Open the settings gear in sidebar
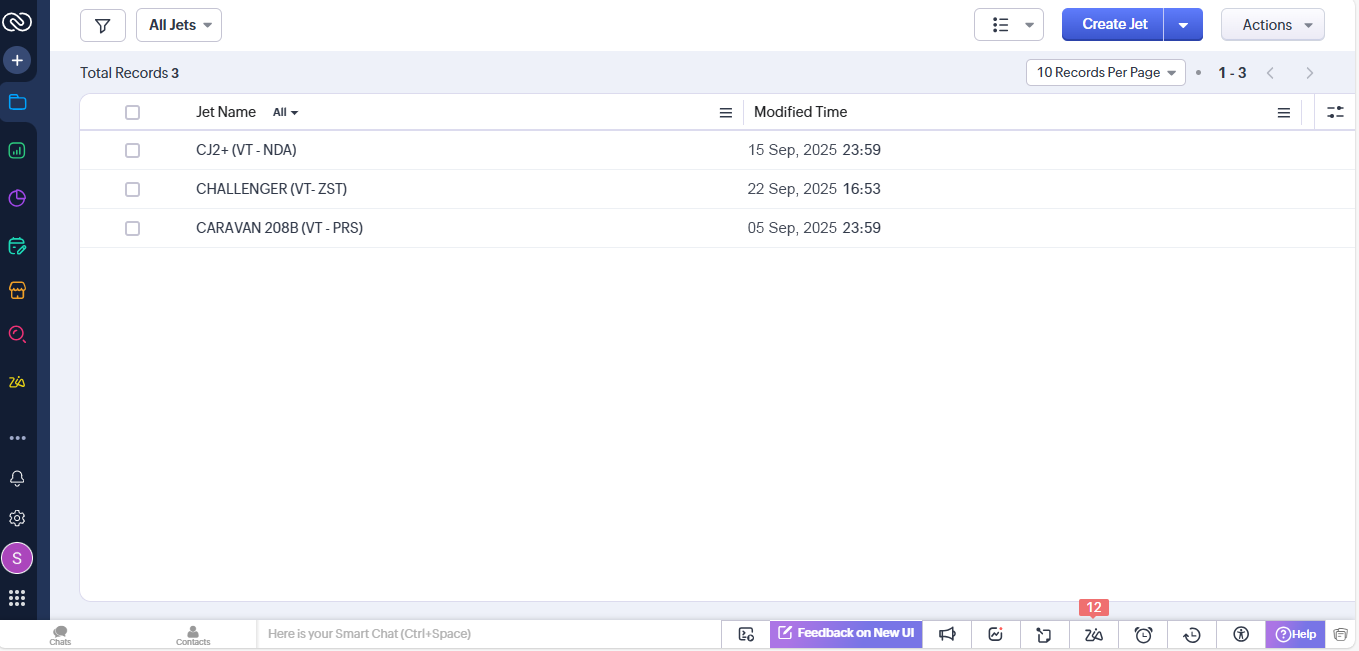 [x=17, y=518]
